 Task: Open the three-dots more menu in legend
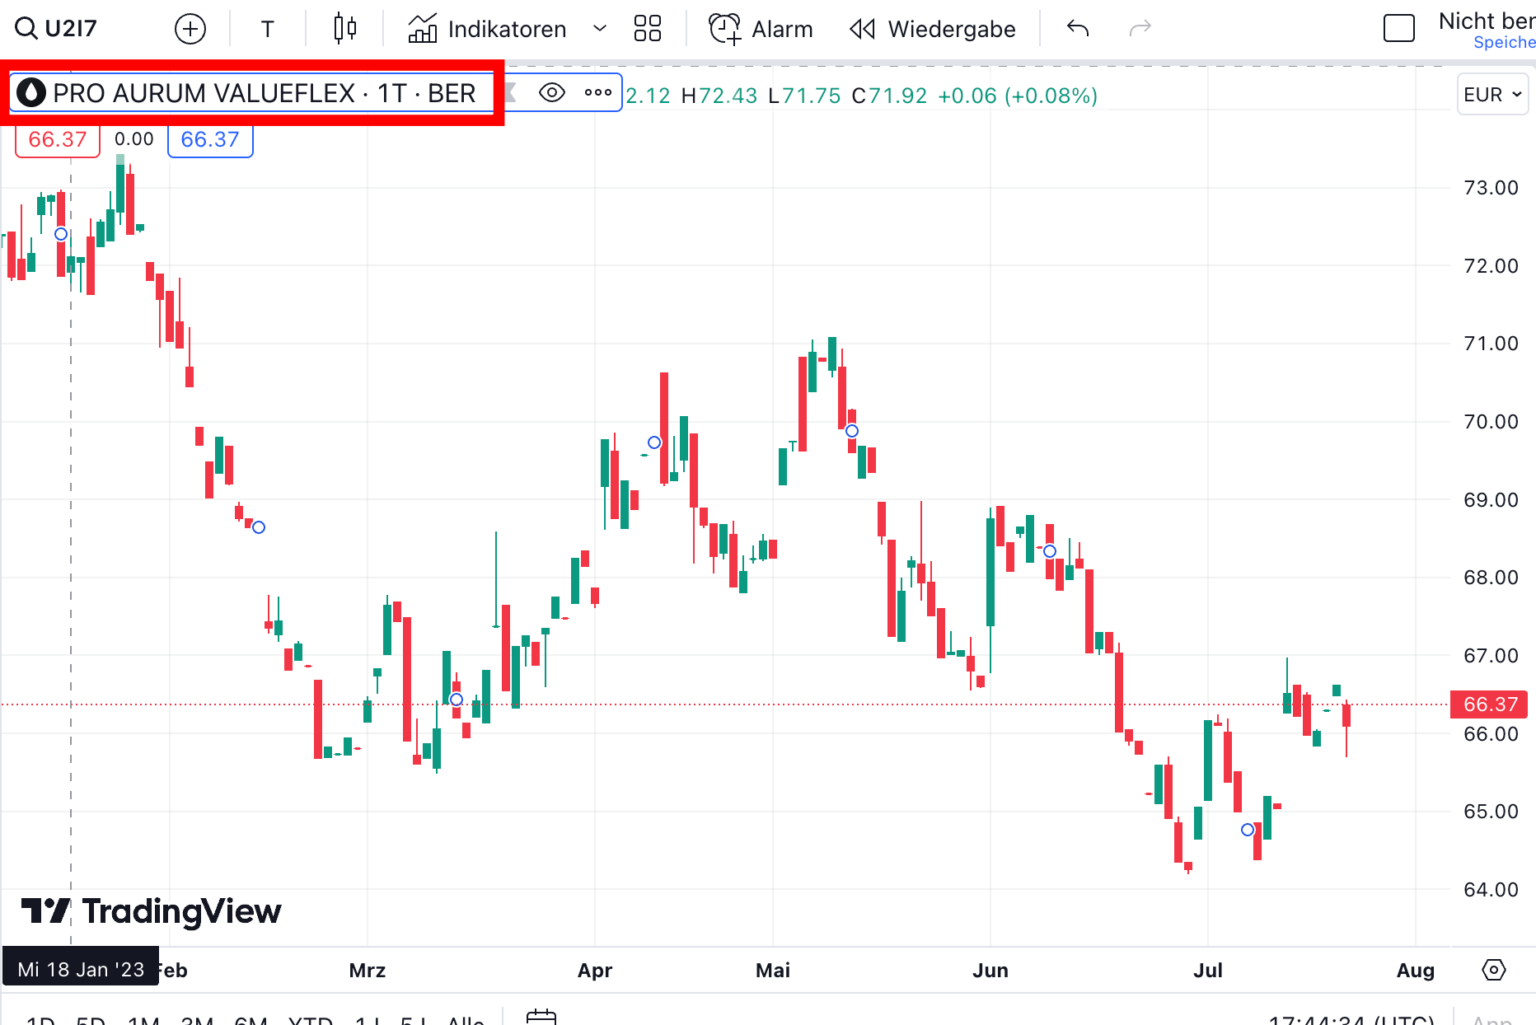coord(598,93)
